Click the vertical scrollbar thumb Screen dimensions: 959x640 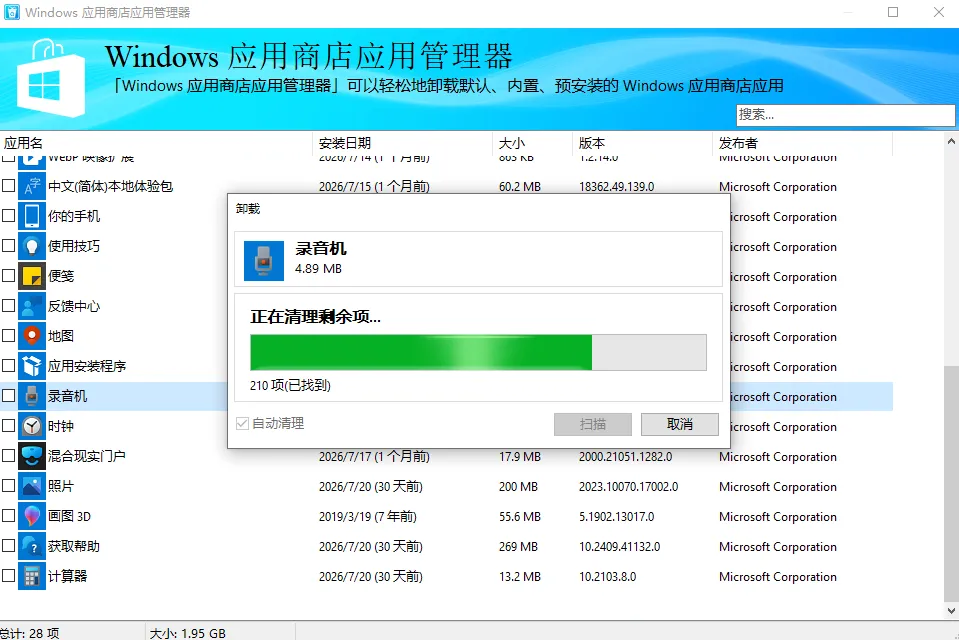pos(951,483)
